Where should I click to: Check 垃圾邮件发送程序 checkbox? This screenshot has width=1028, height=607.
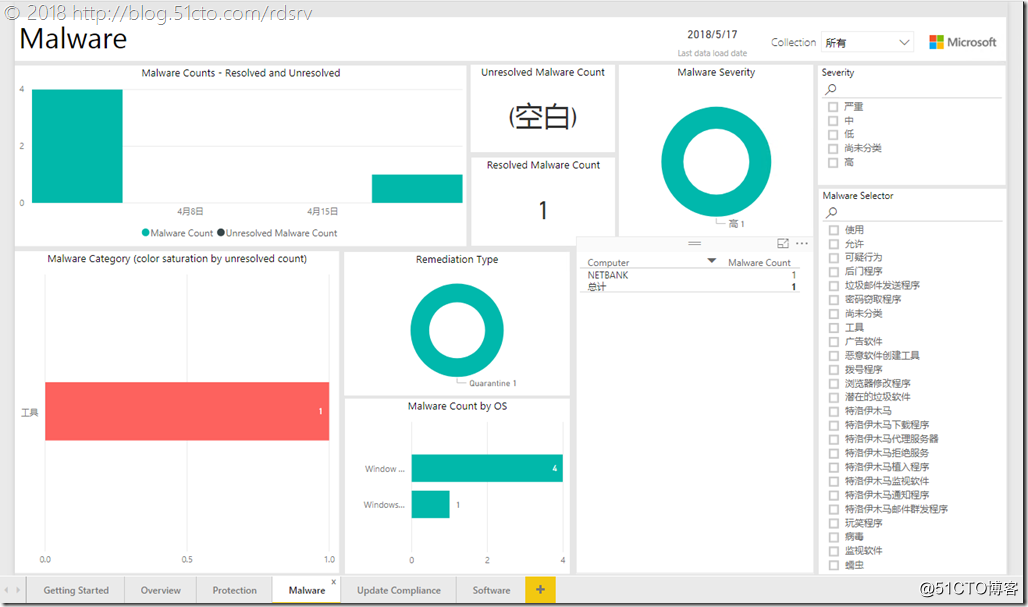tap(834, 286)
